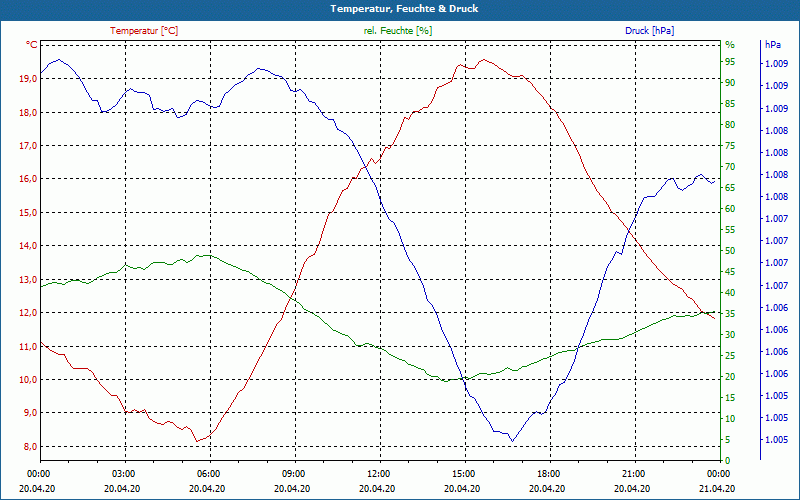The image size is (800, 500).
Task: Click the 15,0 temperature axis value
Action: click(28, 212)
